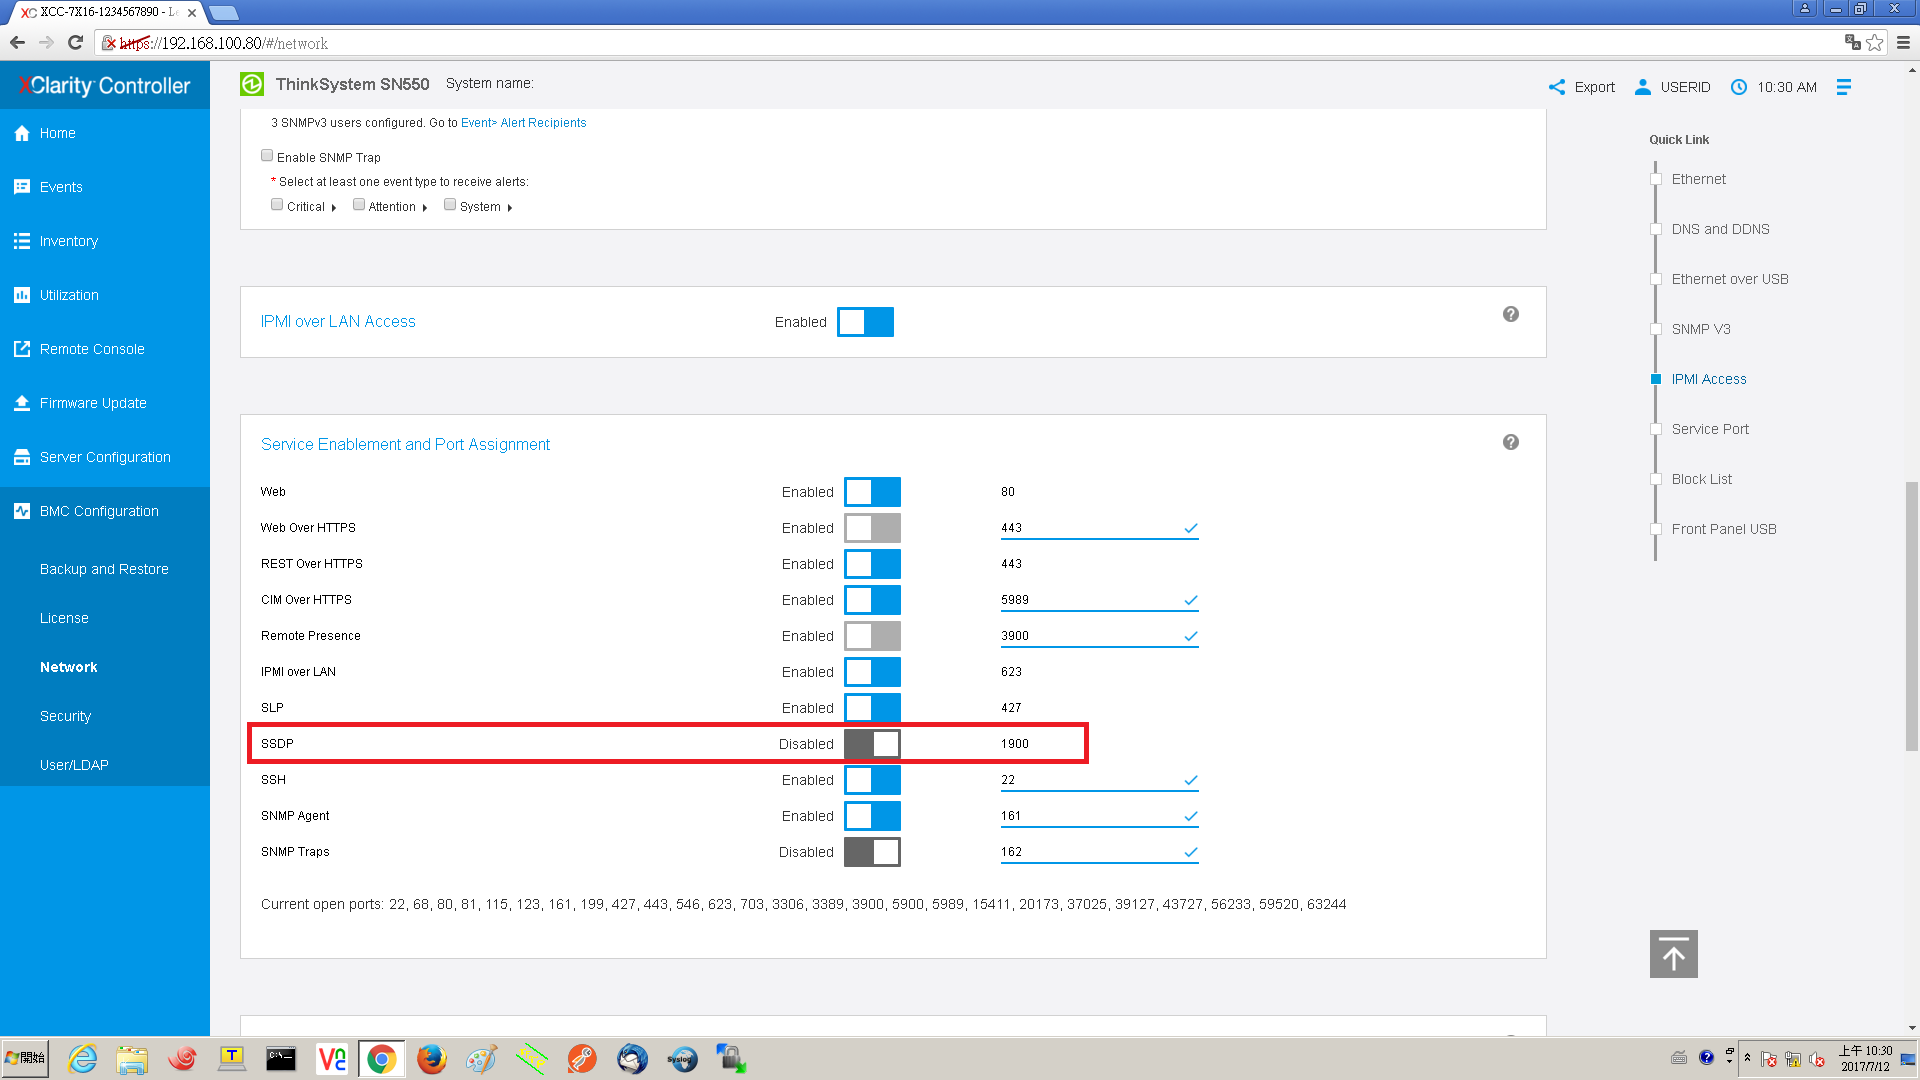Image resolution: width=1920 pixels, height=1080 pixels.
Task: Click the BMC Configuration icon
Action: click(x=22, y=511)
